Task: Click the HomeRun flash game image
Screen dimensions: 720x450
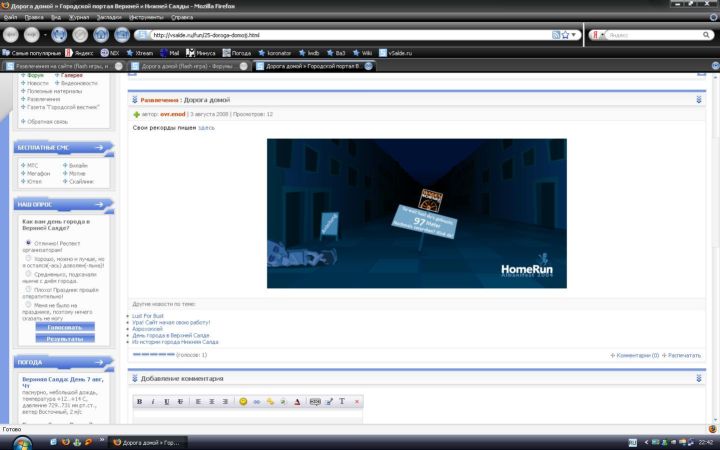Action: click(x=416, y=213)
